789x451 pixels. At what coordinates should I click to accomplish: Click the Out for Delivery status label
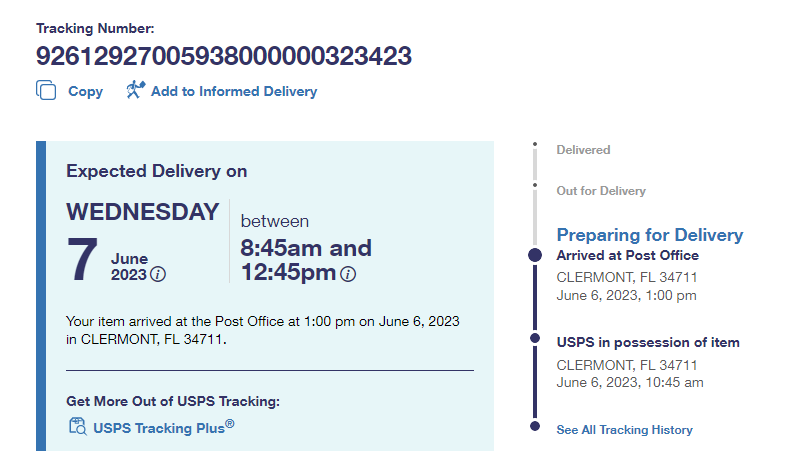click(x=601, y=191)
